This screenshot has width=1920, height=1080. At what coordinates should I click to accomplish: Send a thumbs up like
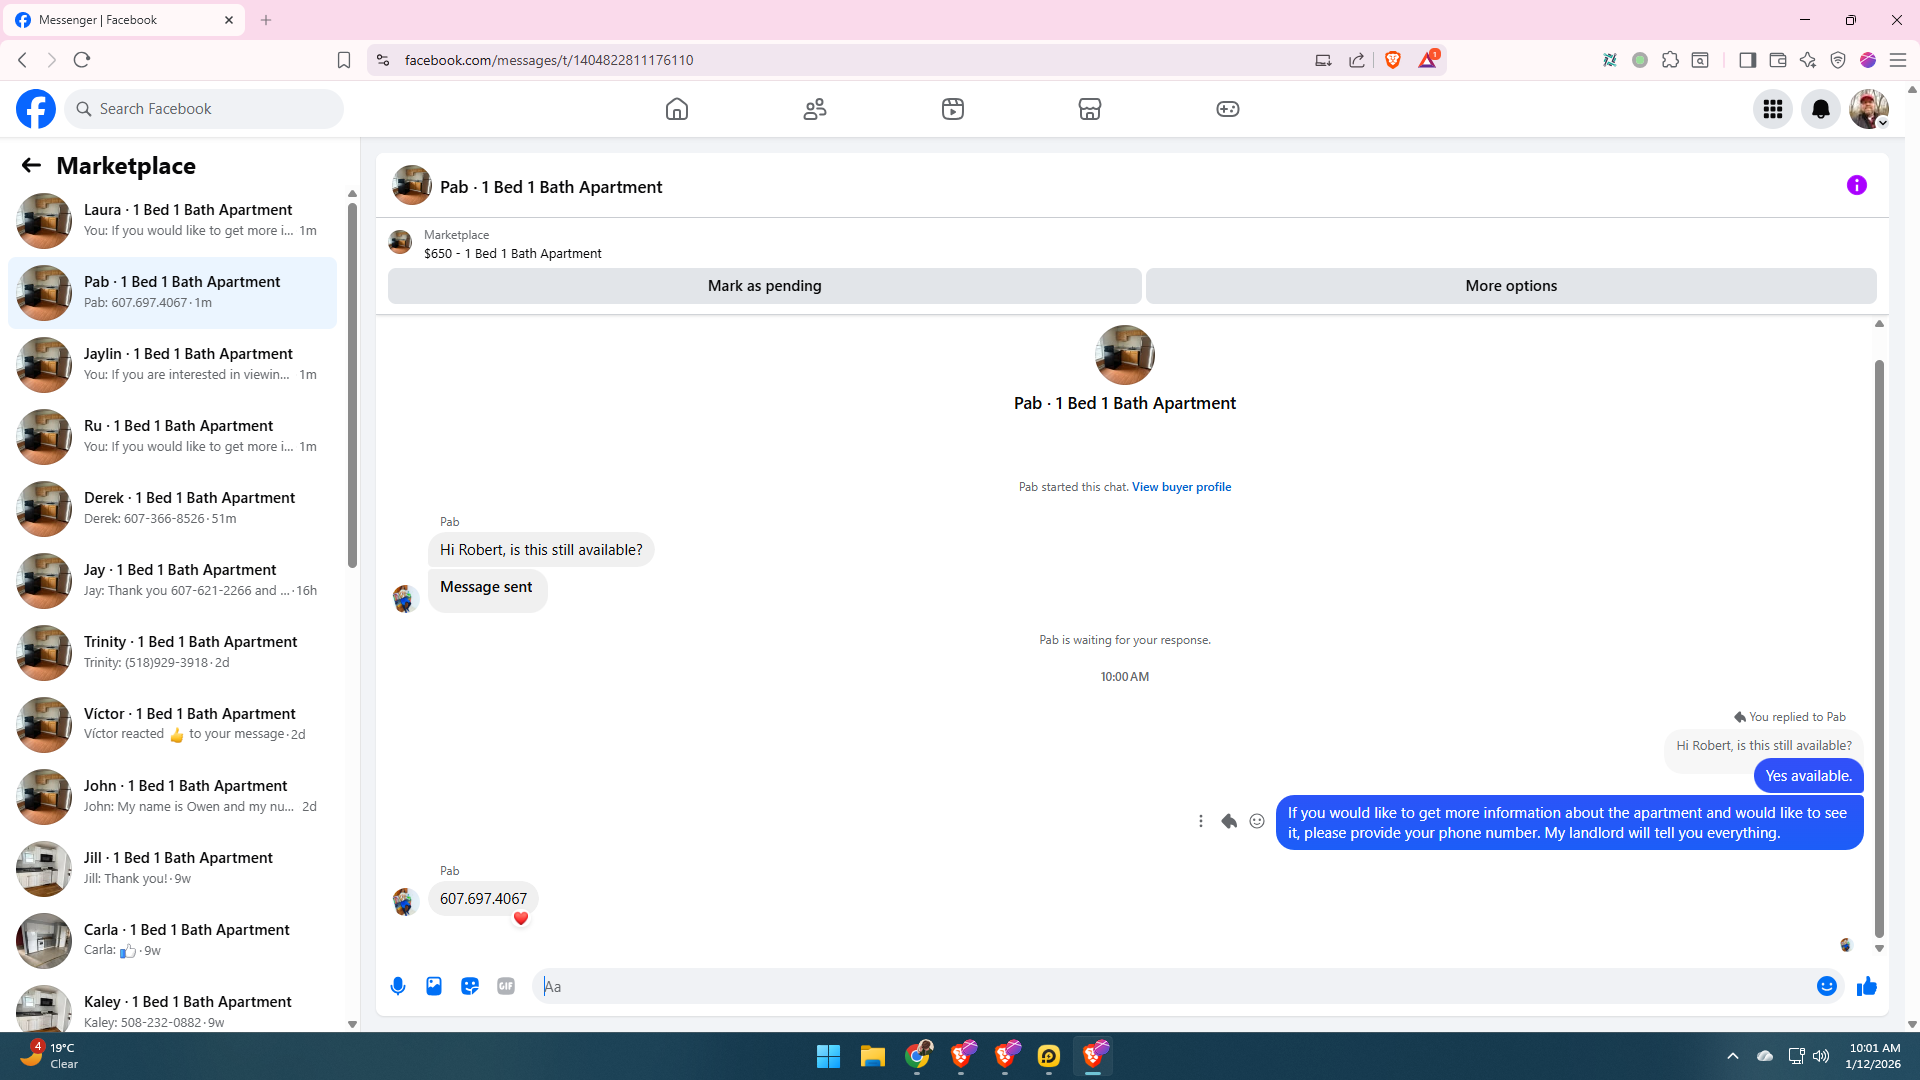click(x=1866, y=987)
